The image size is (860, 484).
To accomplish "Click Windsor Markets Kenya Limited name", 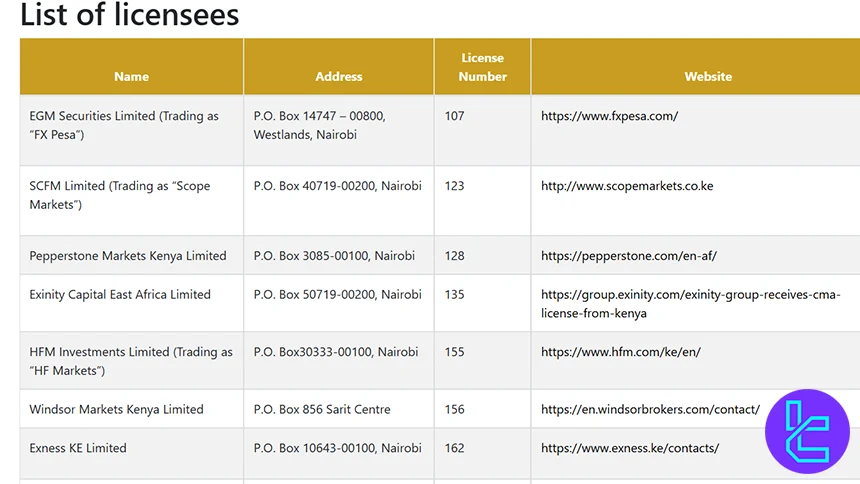I will click(116, 410).
